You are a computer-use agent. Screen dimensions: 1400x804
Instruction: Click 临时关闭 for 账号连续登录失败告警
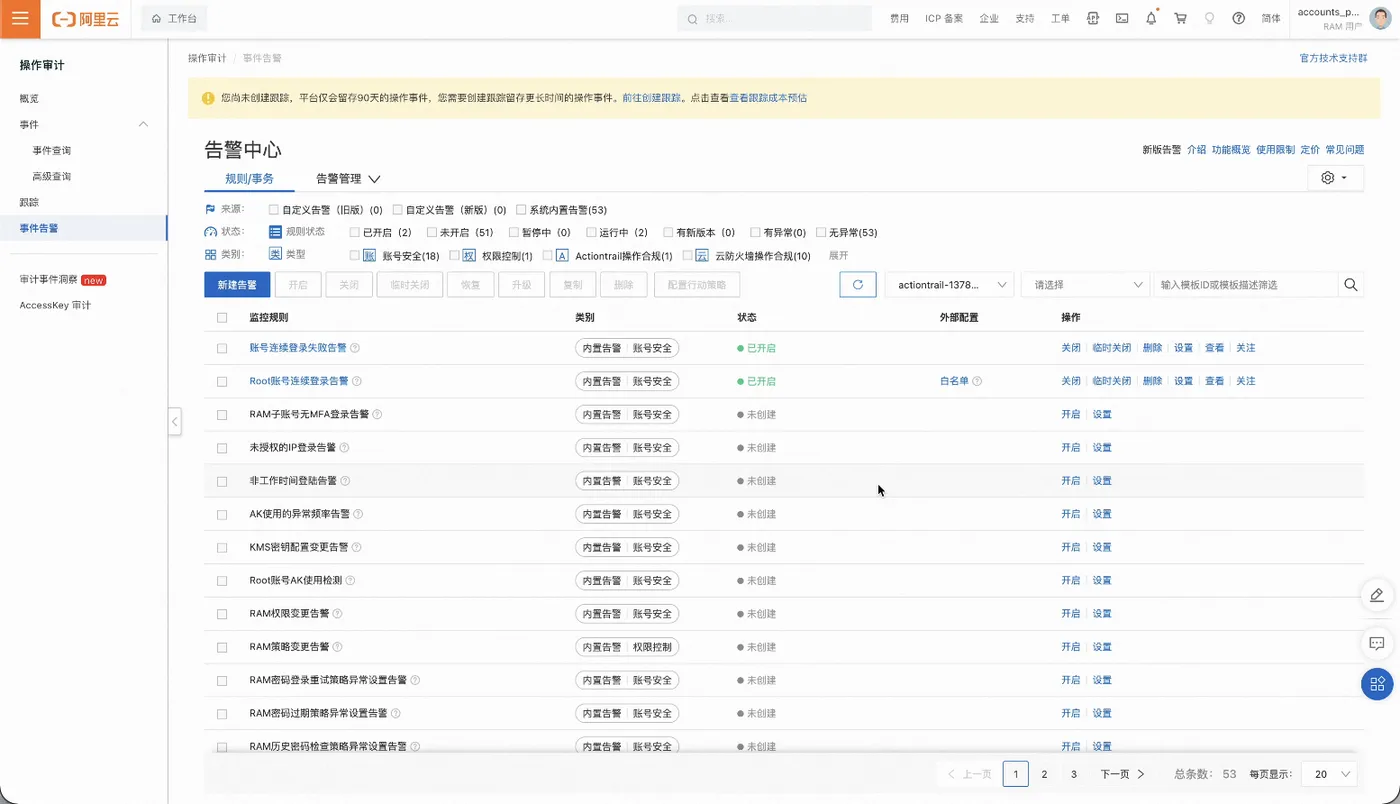click(1111, 348)
